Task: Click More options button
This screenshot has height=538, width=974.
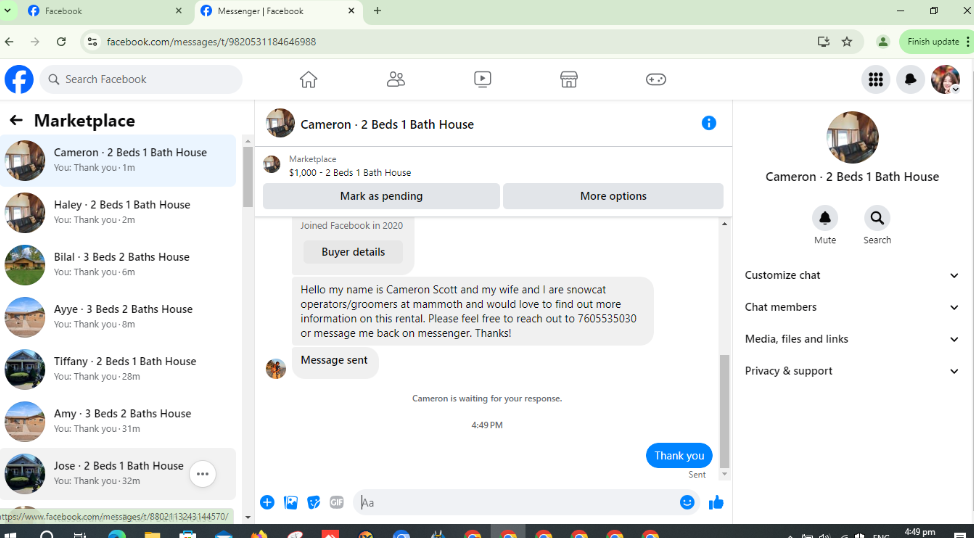Action: click(x=613, y=196)
